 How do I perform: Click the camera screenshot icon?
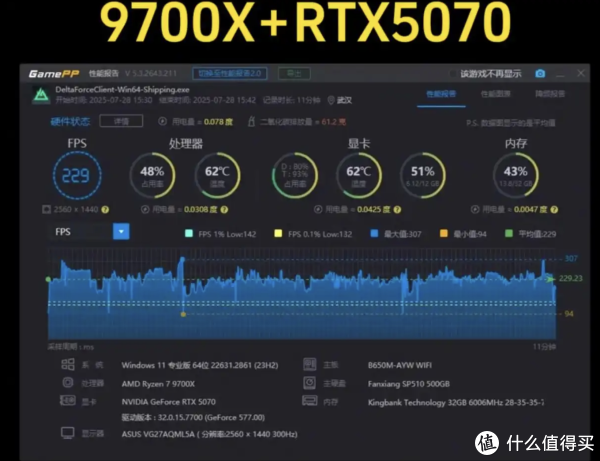[540, 73]
